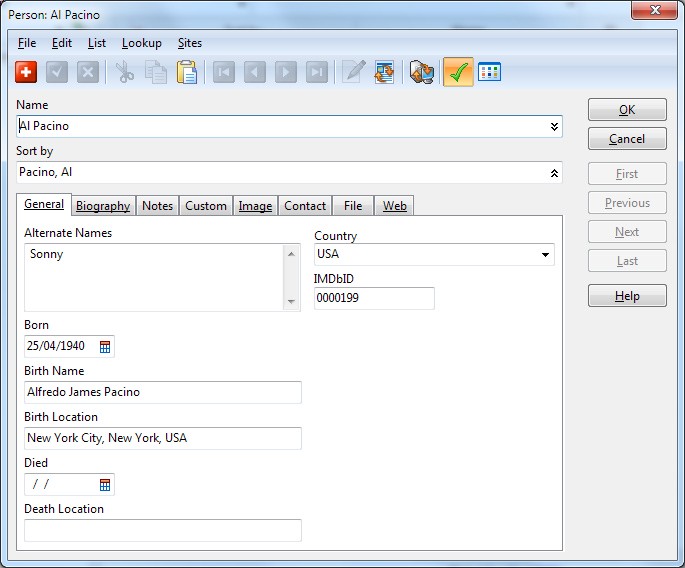Collapse the Sort by field chevron
Screen dimensions: 685x568
coord(554,173)
